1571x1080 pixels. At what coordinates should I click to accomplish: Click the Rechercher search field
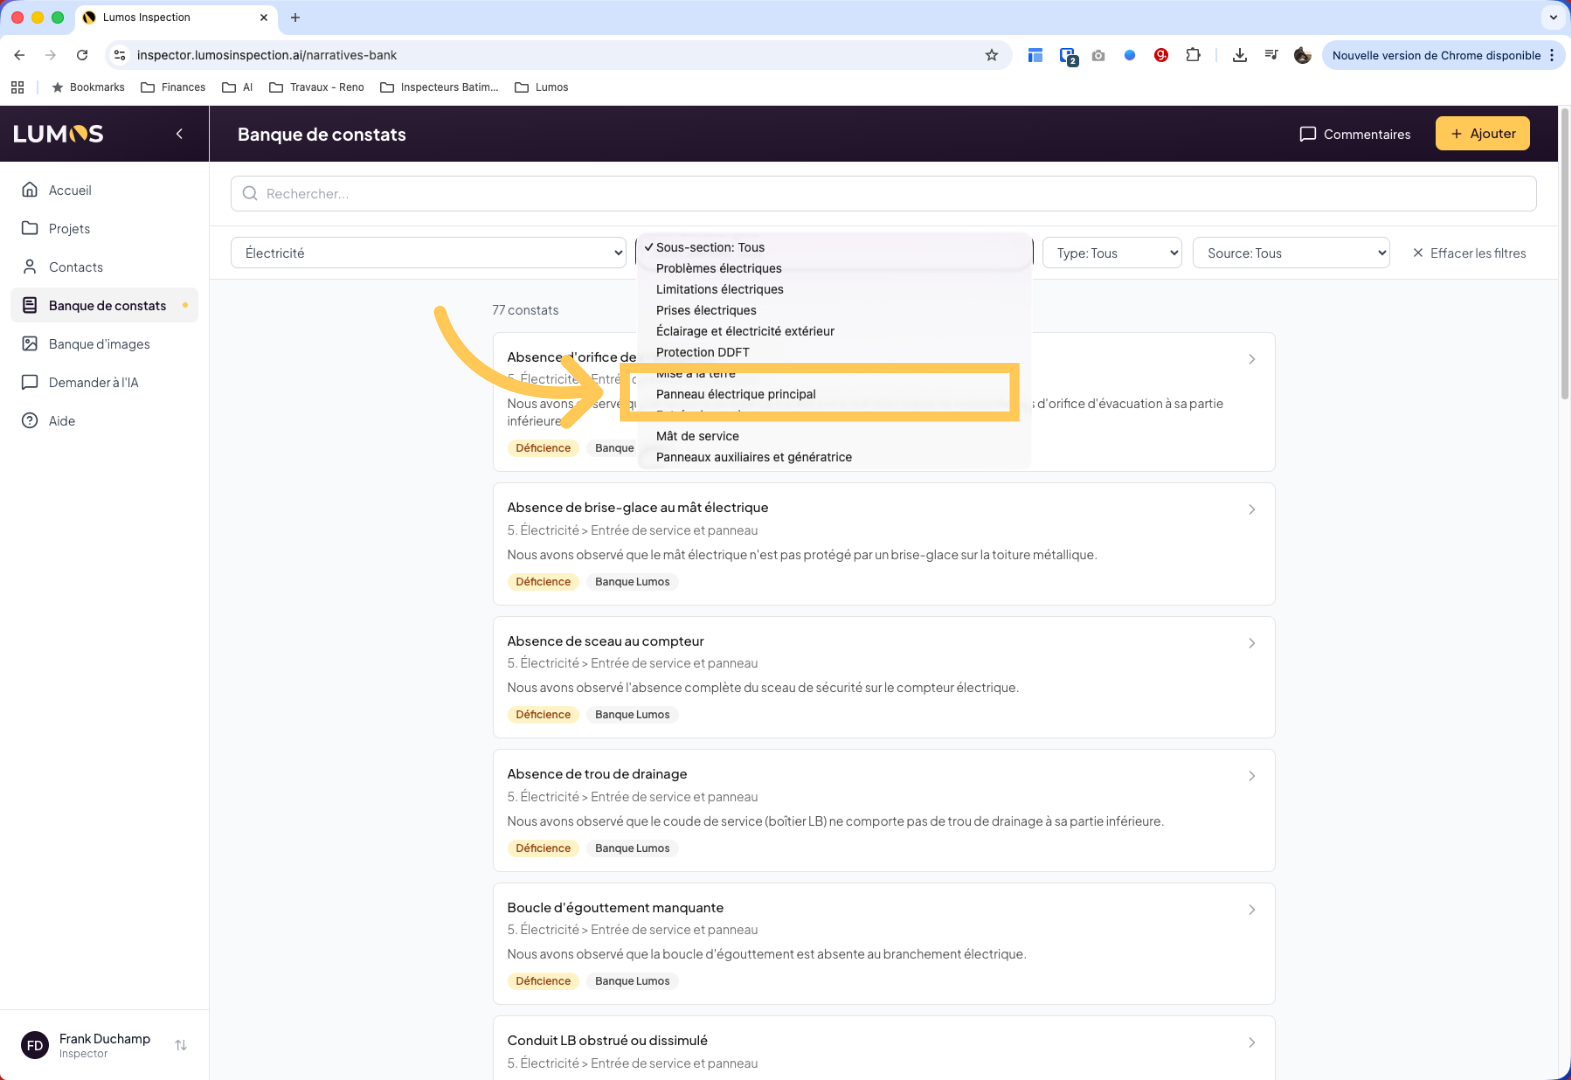click(883, 194)
